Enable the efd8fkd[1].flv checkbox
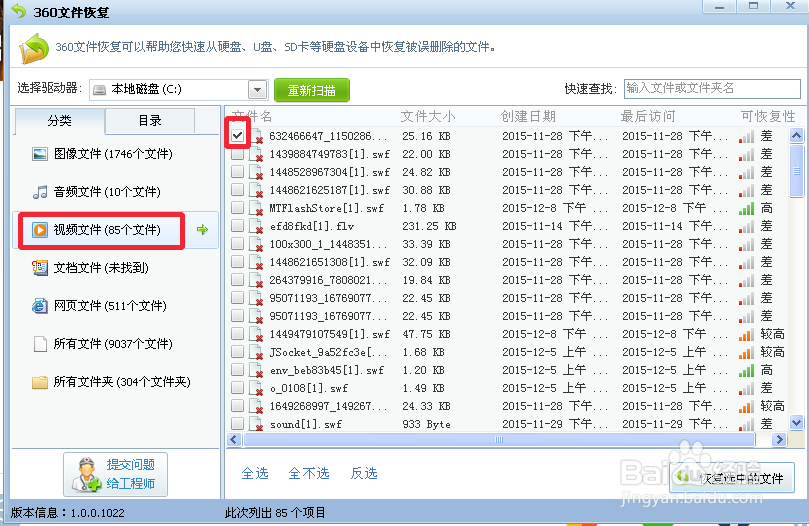This screenshot has height=526, width=809. click(237, 226)
